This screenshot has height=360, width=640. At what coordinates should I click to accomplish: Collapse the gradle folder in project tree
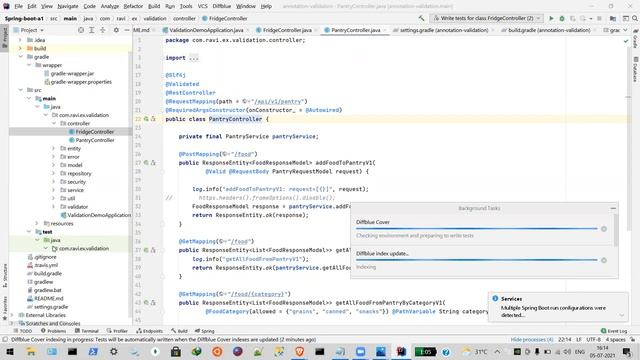click(x=20, y=57)
